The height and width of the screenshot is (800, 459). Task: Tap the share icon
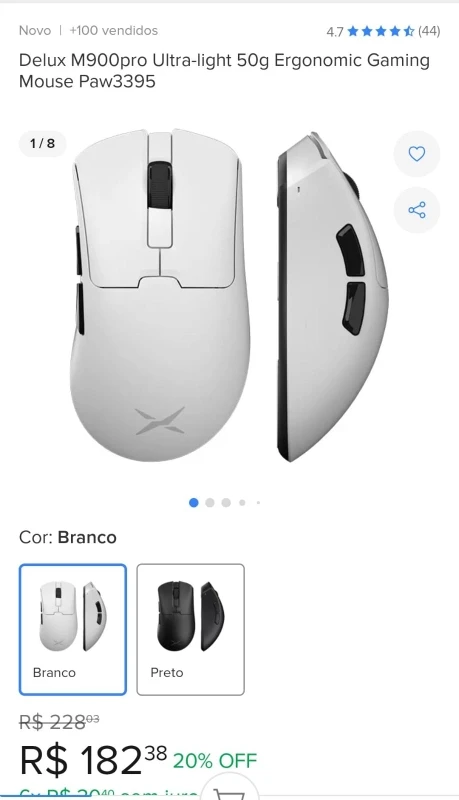coord(417,210)
